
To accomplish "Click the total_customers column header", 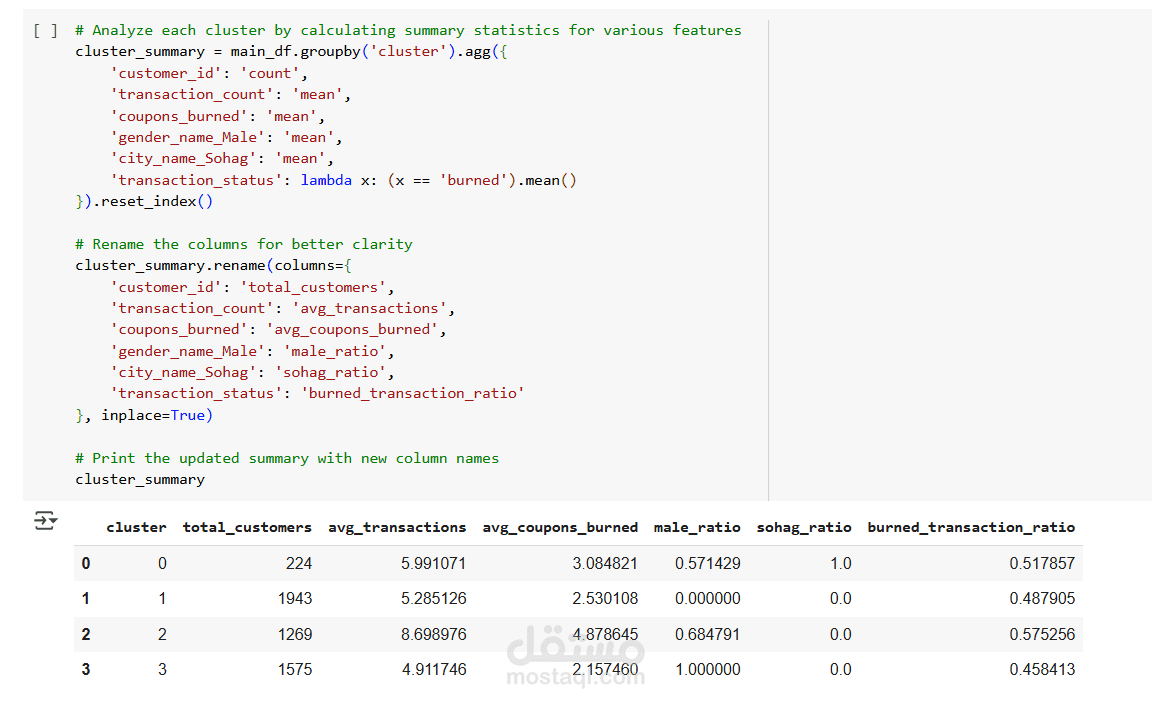I will pos(247,527).
